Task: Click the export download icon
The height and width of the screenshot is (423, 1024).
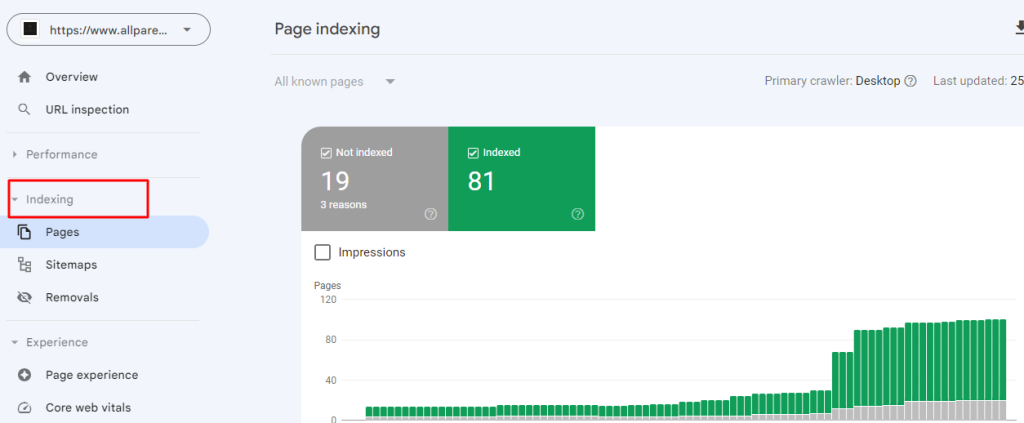Action: point(1019,29)
